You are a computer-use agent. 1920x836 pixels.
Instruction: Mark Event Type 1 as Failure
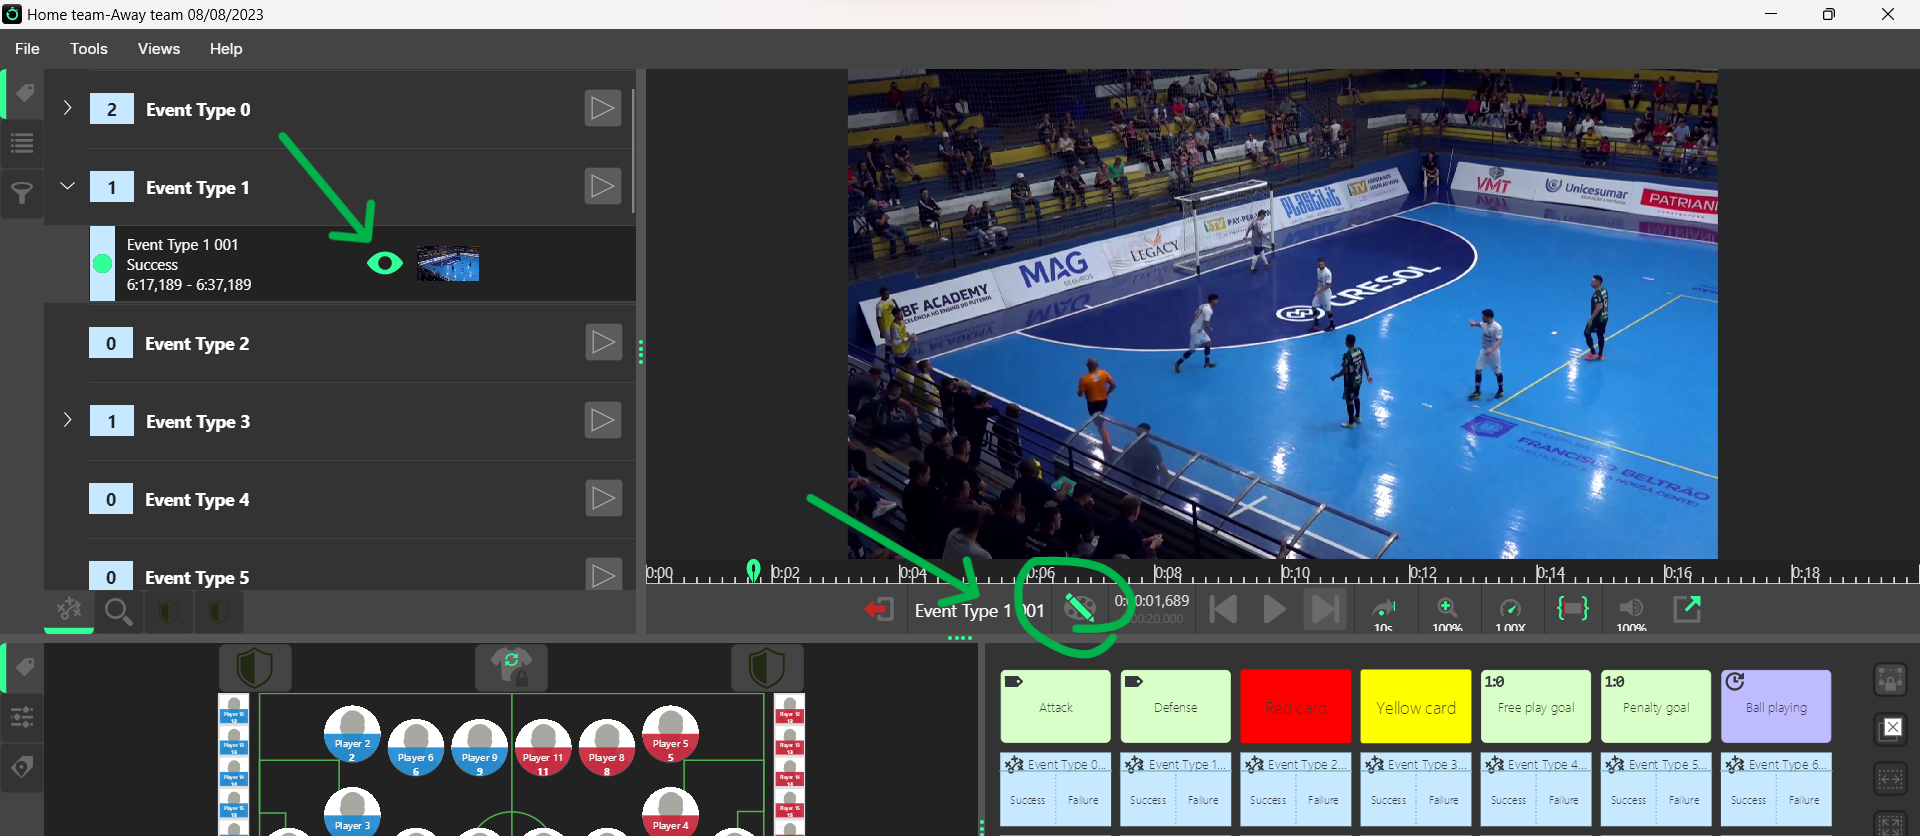click(x=1203, y=801)
